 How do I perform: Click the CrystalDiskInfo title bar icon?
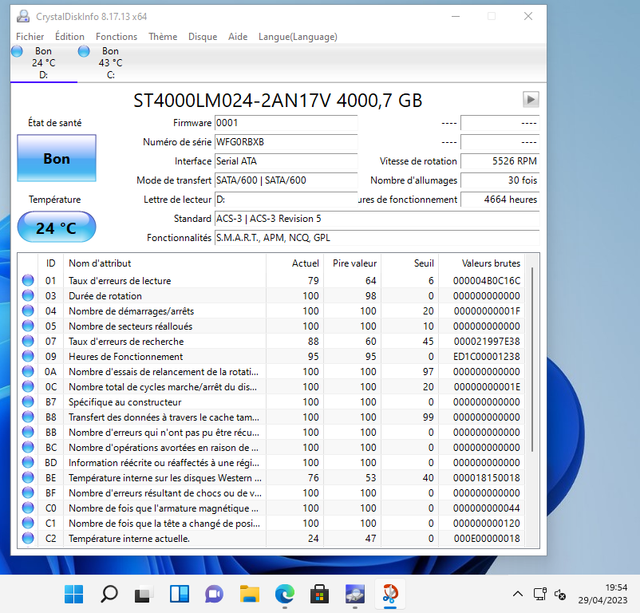[x=23, y=16]
